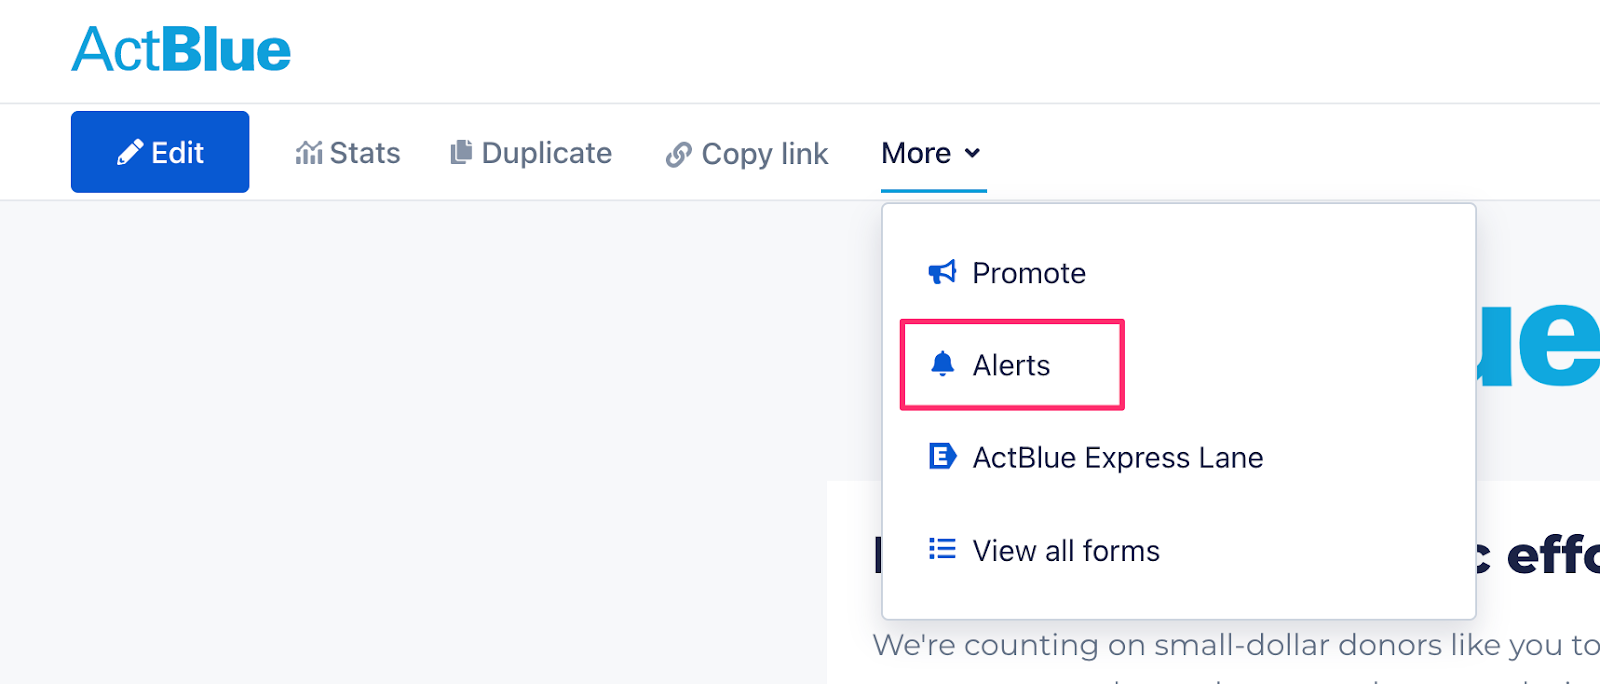The width and height of the screenshot is (1600, 684).
Task: Click the bar chart icon beside Stats
Action: click(309, 152)
